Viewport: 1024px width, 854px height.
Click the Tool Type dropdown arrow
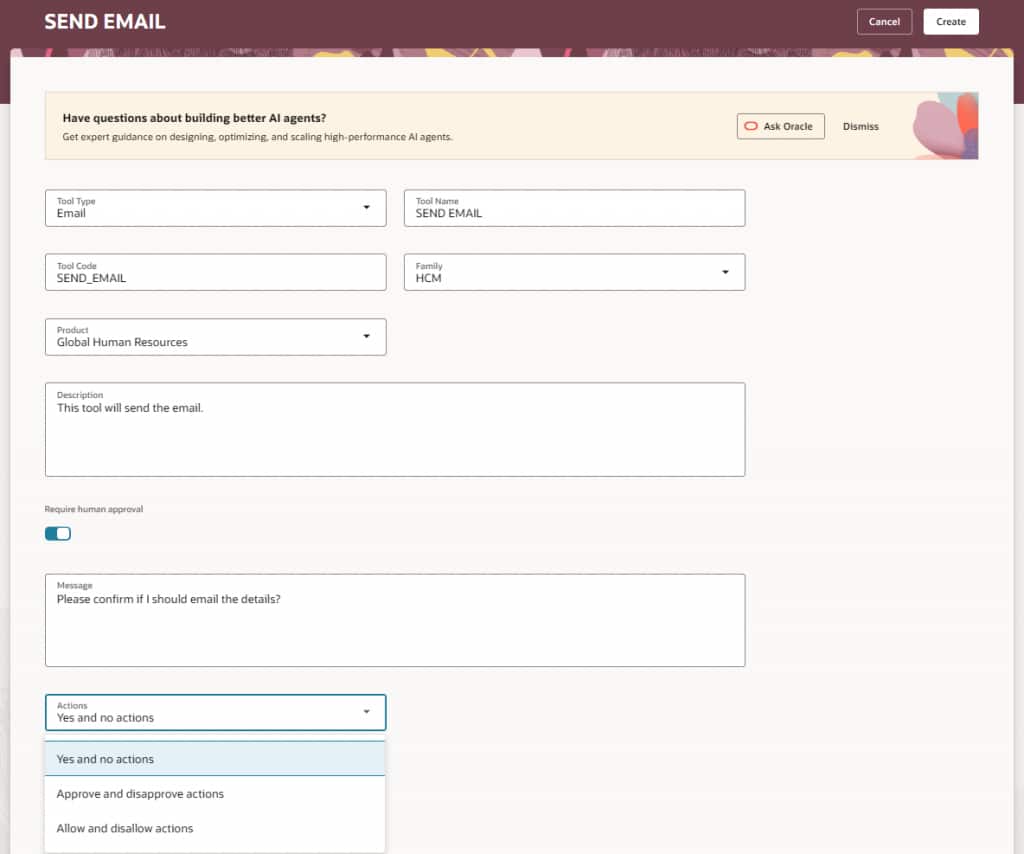pyautogui.click(x=367, y=207)
